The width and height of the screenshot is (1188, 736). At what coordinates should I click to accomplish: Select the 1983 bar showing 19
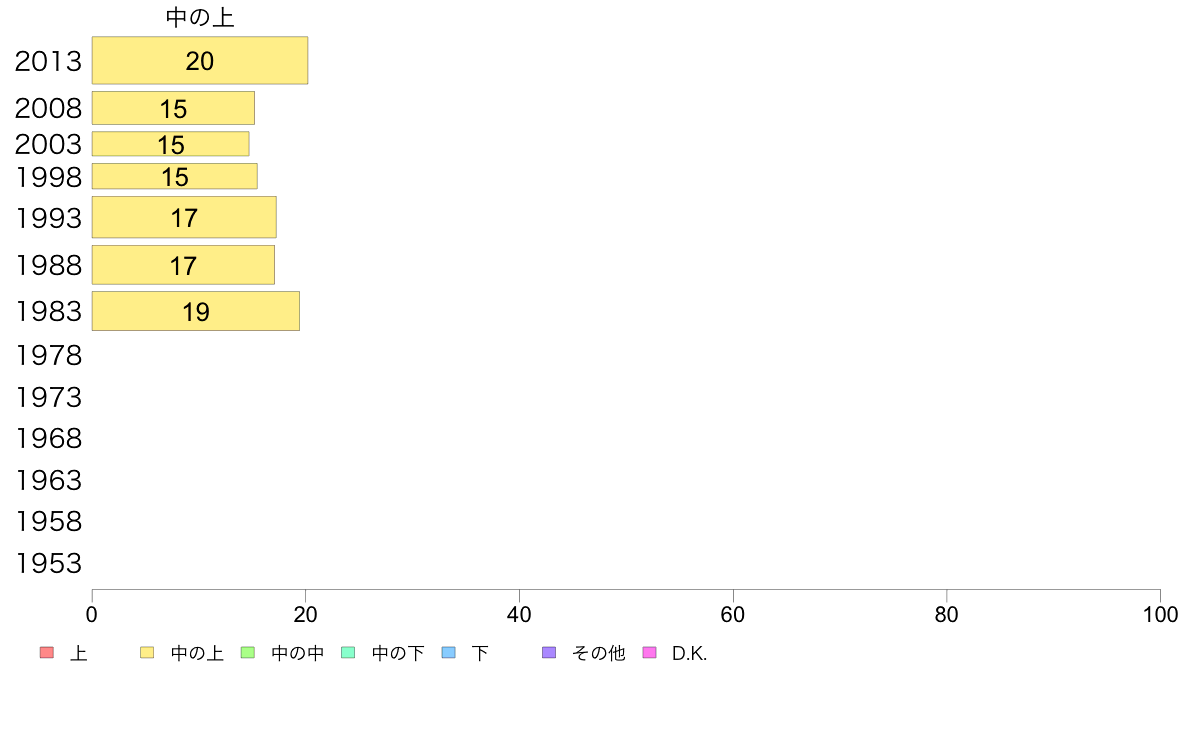pyautogui.click(x=196, y=312)
